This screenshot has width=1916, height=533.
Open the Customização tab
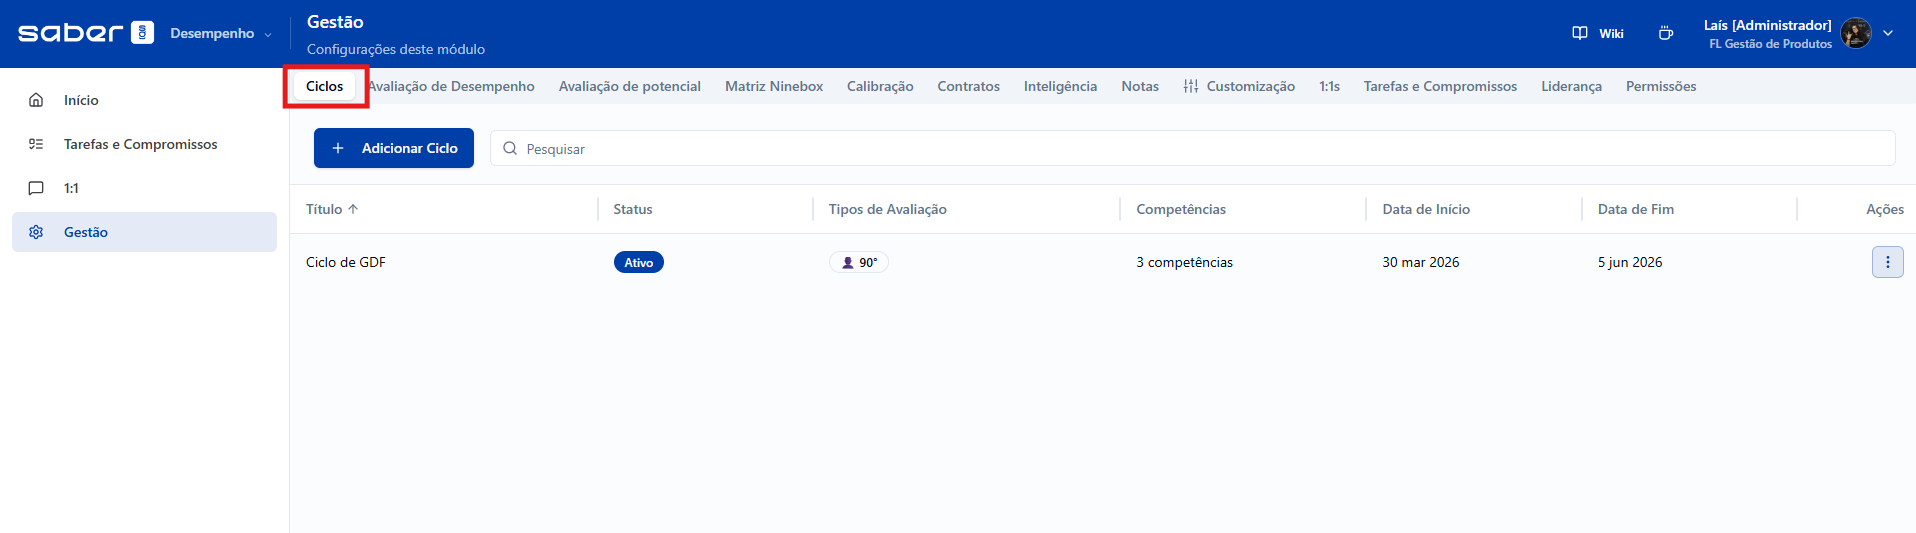(1239, 86)
